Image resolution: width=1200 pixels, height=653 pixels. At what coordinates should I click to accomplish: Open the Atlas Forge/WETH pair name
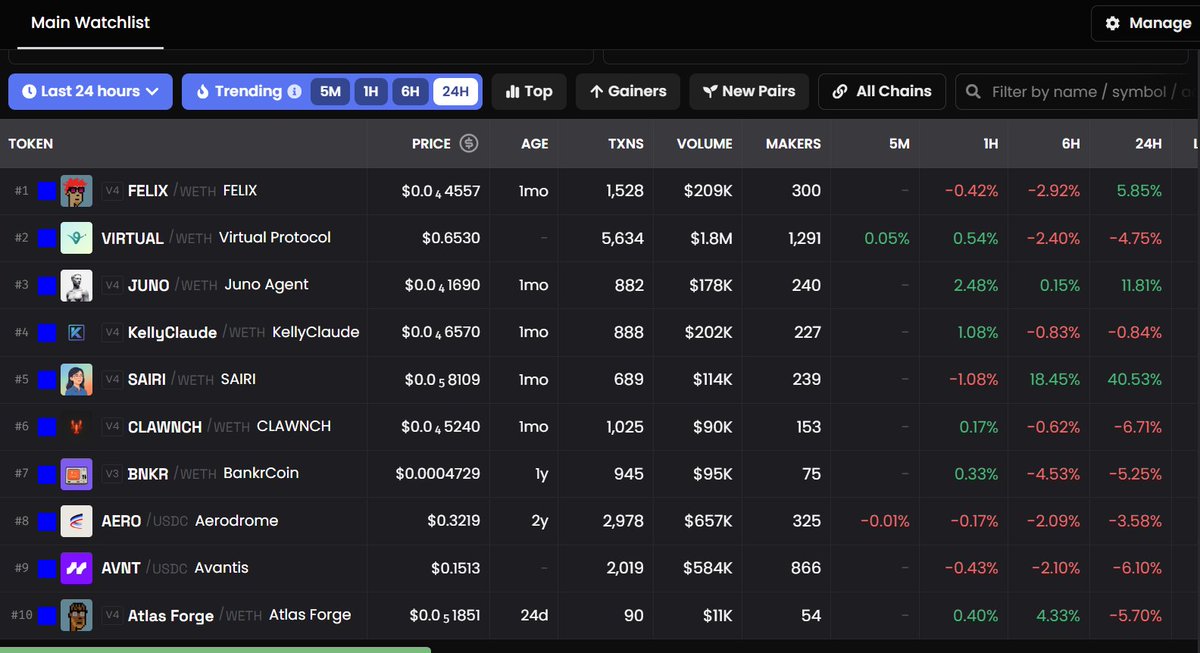coord(195,616)
